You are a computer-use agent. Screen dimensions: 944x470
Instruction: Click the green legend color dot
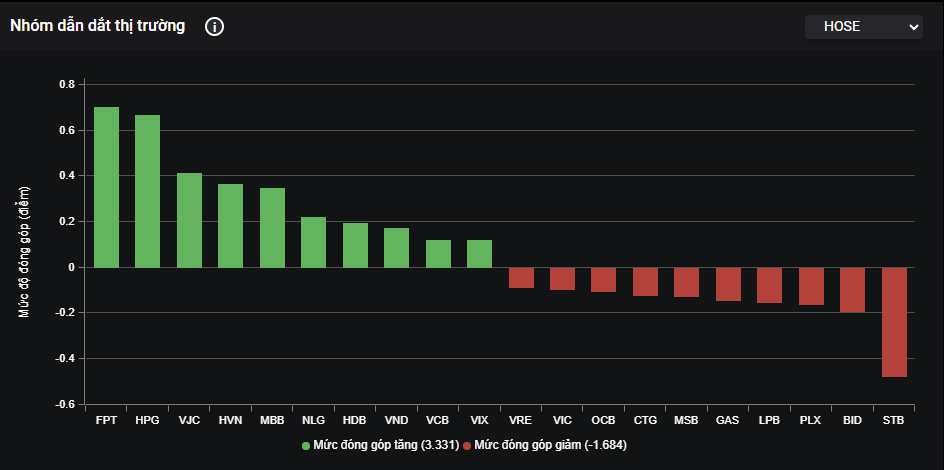(x=306, y=444)
